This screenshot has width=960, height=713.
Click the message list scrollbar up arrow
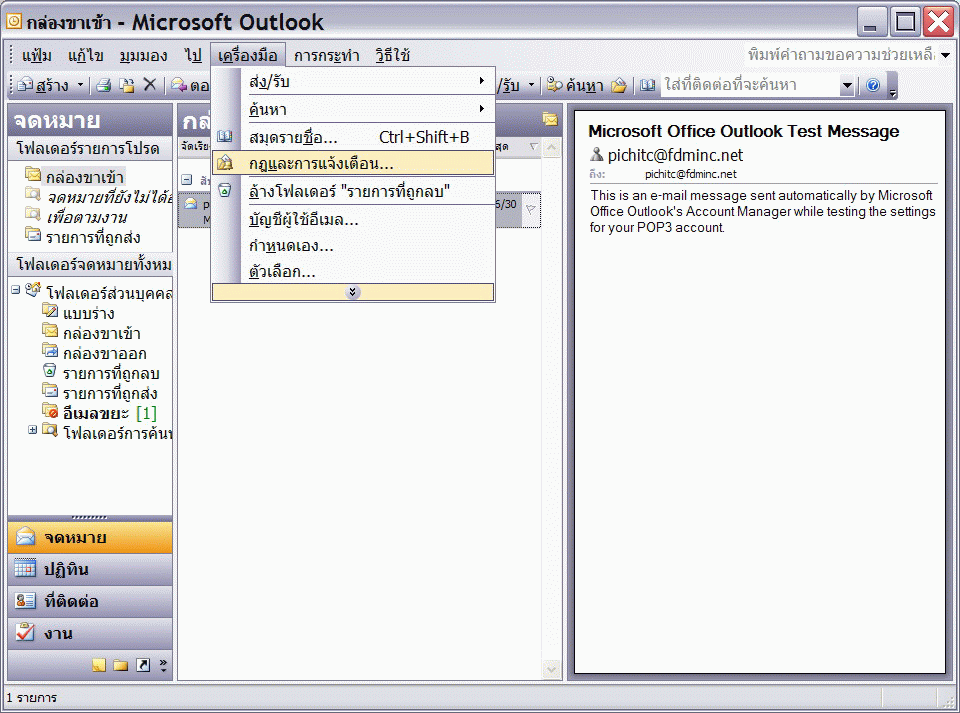551,147
